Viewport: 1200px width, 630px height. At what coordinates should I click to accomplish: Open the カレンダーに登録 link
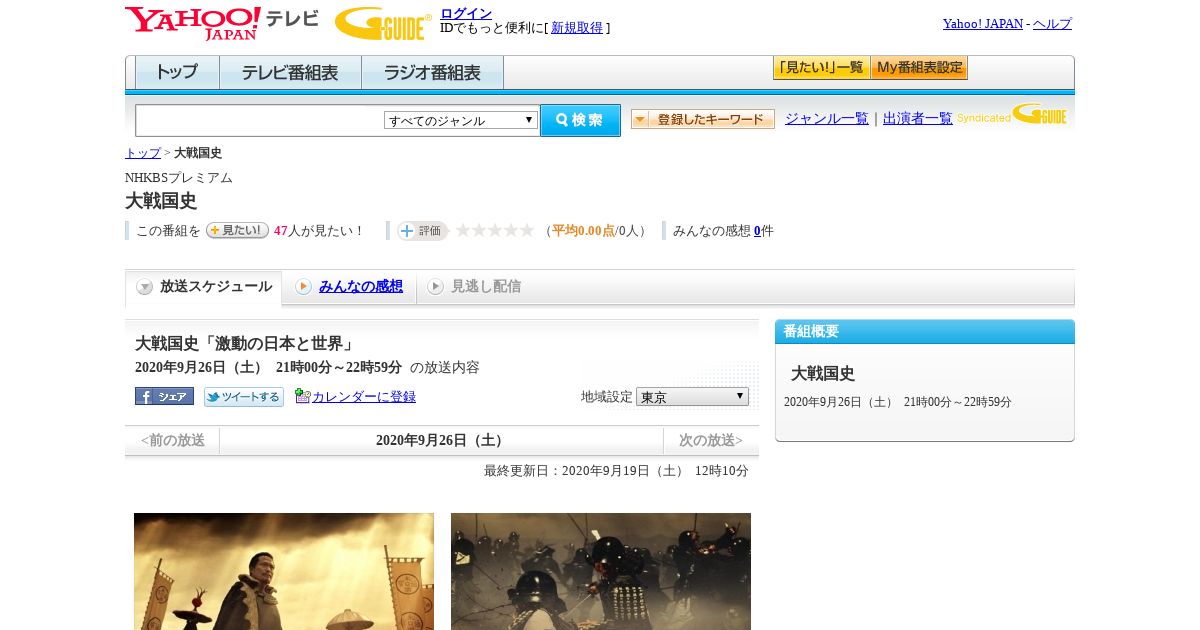(364, 396)
